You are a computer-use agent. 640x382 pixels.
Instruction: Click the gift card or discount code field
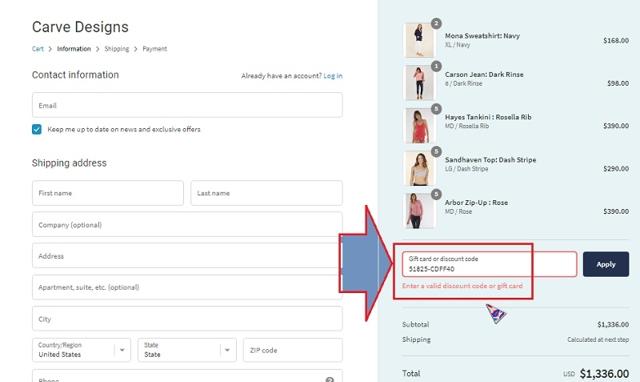coord(489,264)
